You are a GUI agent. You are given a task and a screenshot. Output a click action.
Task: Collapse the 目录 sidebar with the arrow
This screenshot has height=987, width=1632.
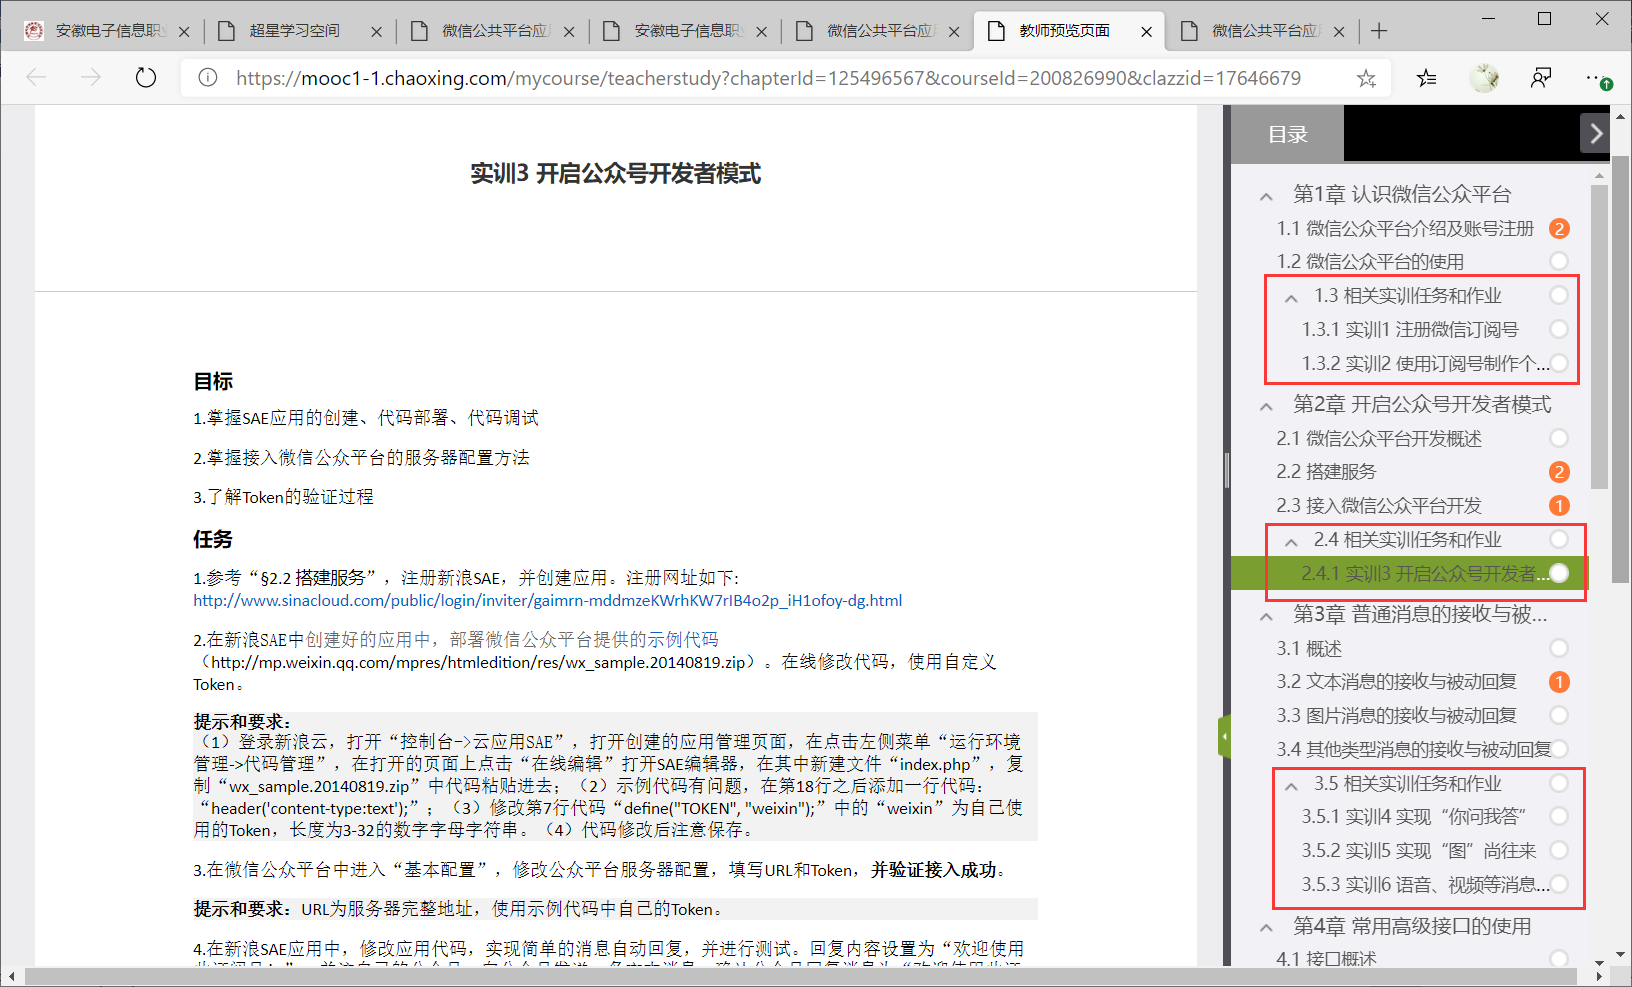1595,134
